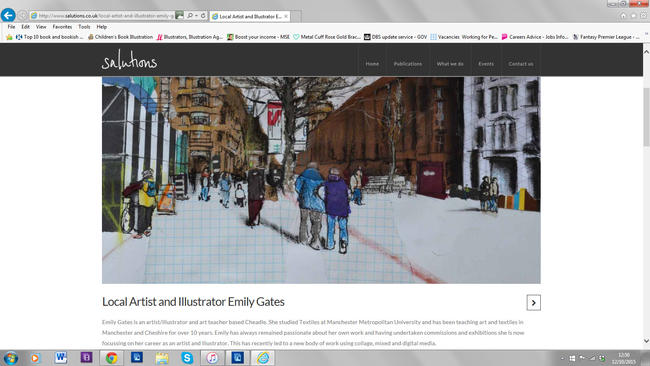The image size is (650, 366).
Task: Open Careers Advice - Jobs Info bookmark
Action: (x=535, y=37)
